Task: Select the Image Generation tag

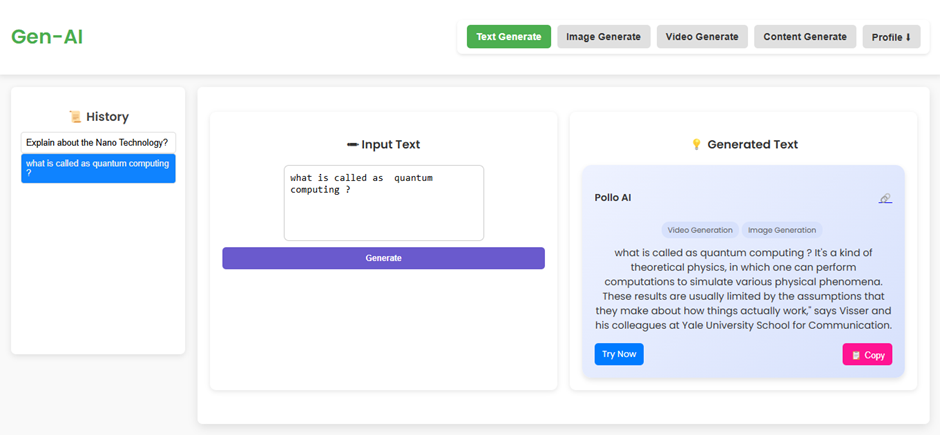Action: [x=782, y=230]
